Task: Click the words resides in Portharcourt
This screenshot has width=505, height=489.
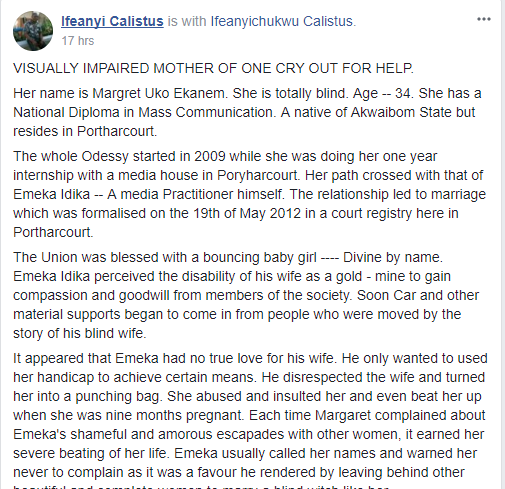Action: [84, 131]
